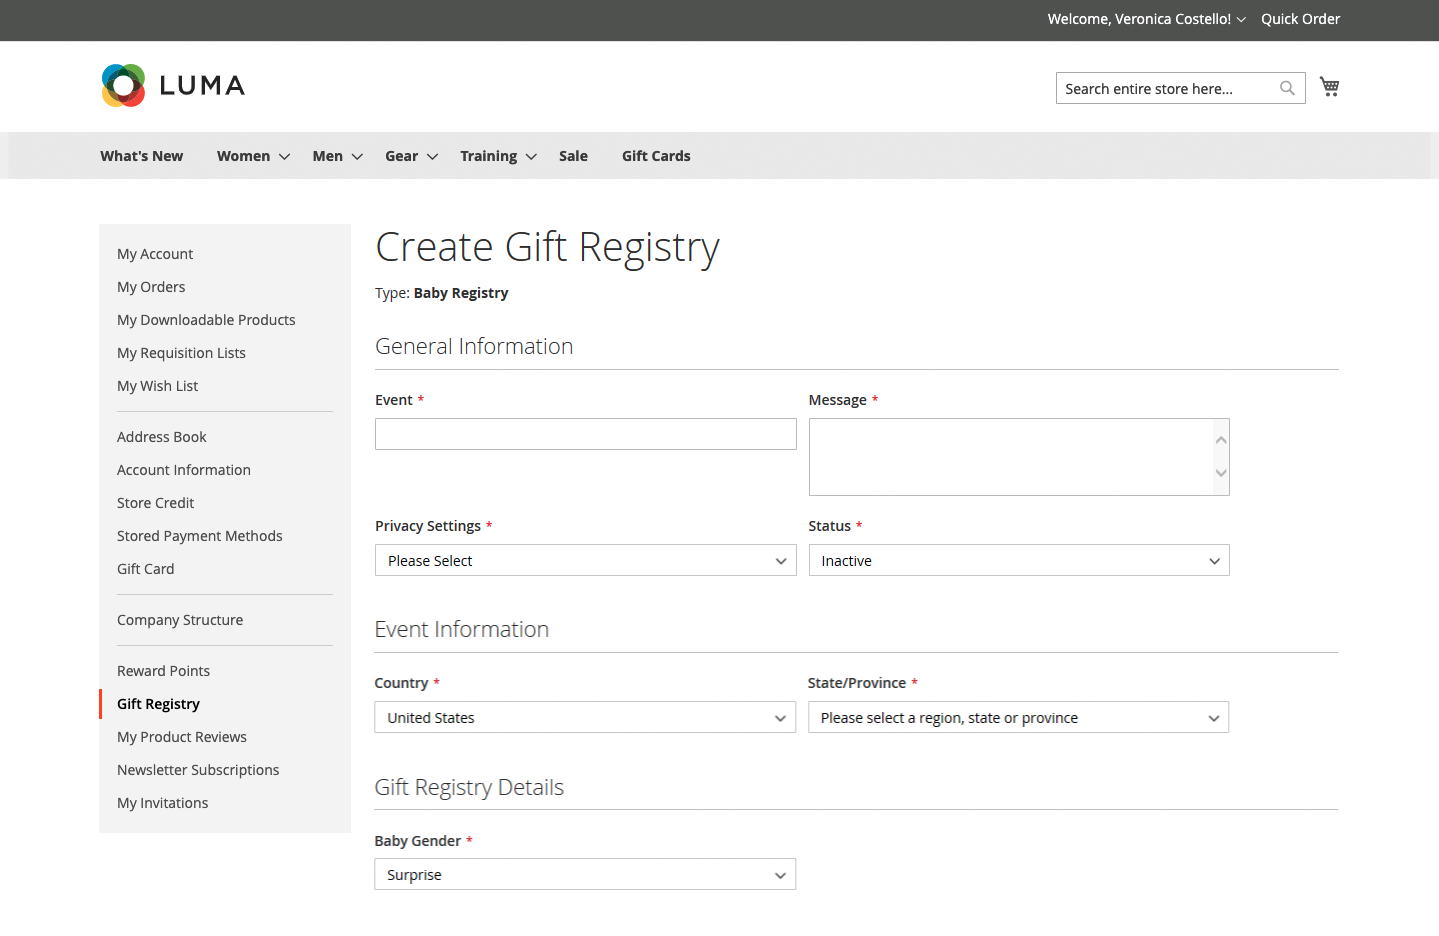Open Stored Payment Methods
Screen dimensions: 1439x936
click(x=199, y=536)
